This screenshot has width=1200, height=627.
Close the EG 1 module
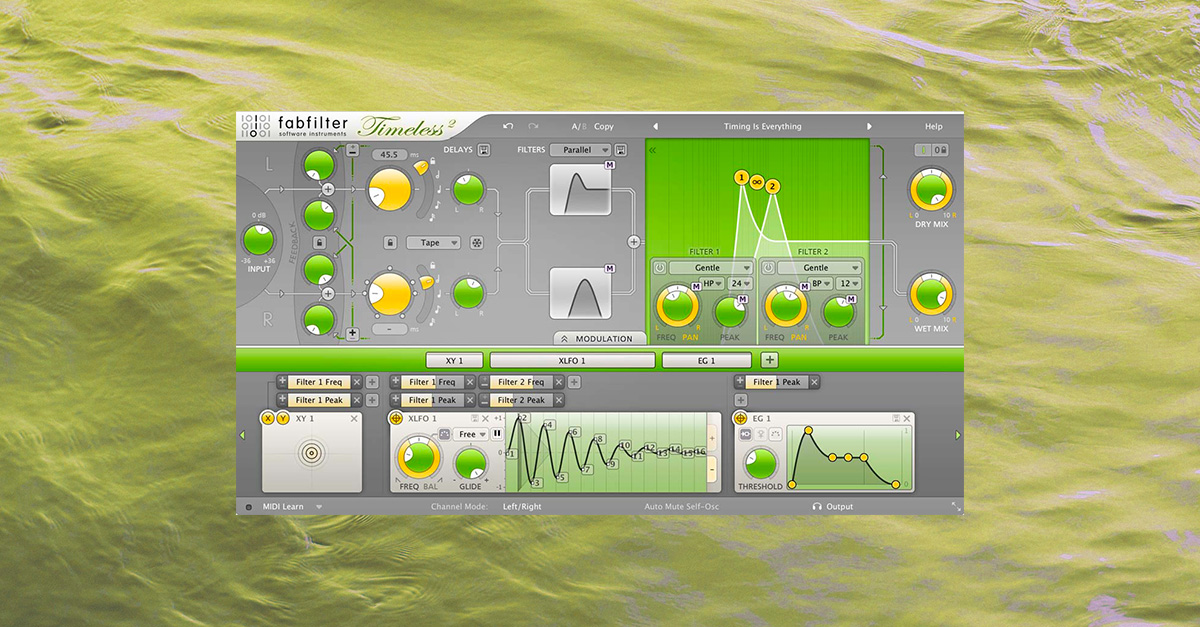[908, 418]
